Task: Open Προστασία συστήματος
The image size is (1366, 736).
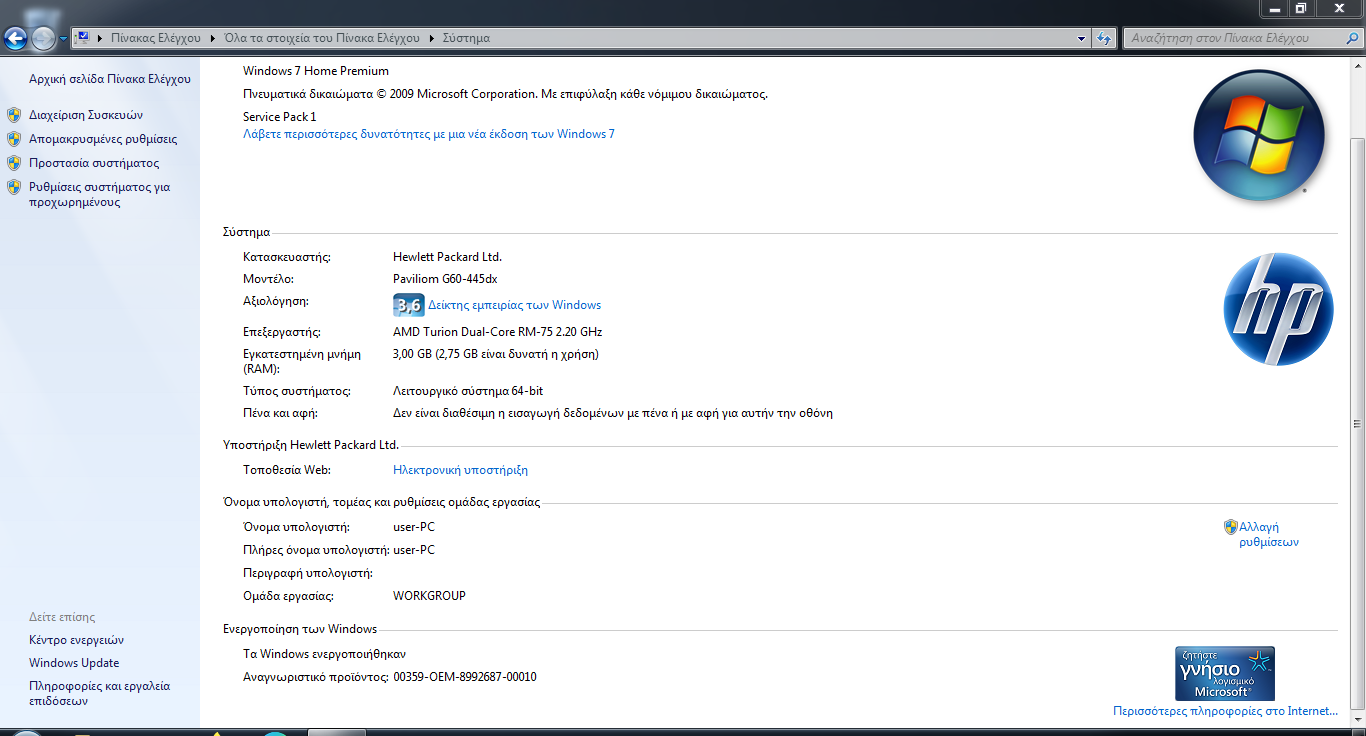Action: (94, 163)
